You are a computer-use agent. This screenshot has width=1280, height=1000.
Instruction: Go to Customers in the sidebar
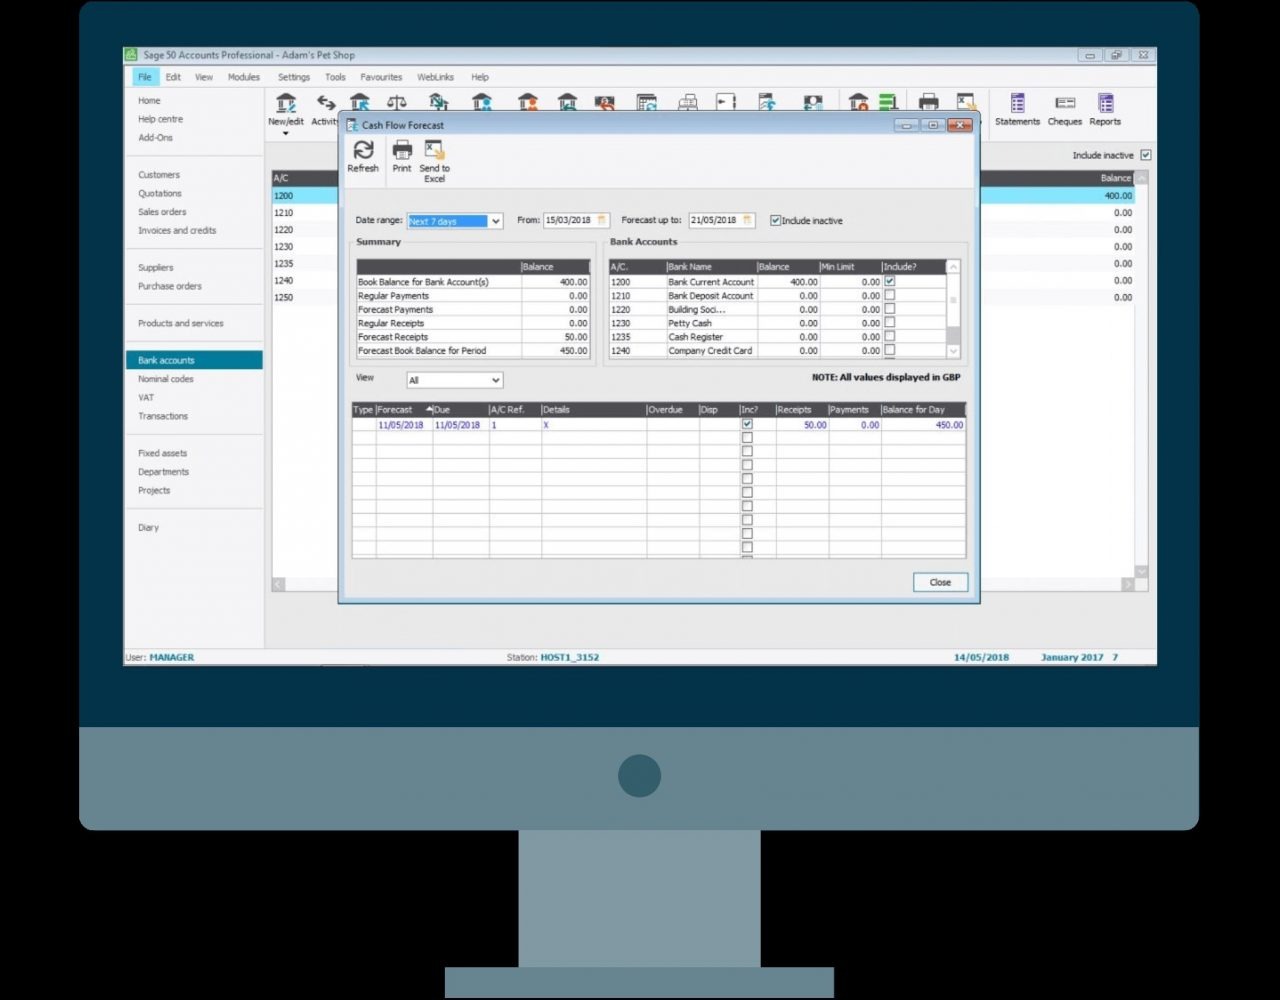[x=159, y=175]
